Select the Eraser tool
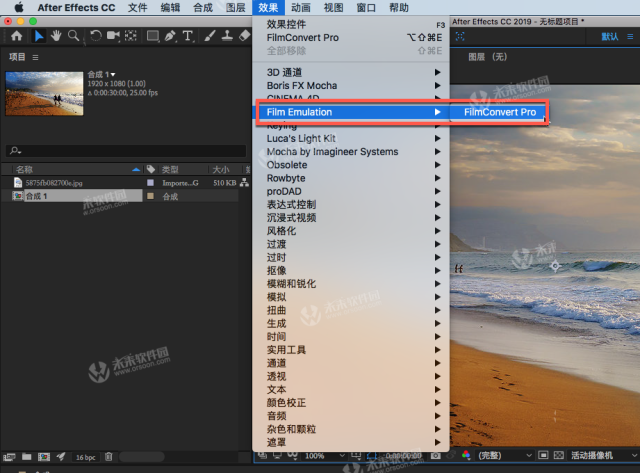Viewport: 640px width, 473px height. point(244,36)
